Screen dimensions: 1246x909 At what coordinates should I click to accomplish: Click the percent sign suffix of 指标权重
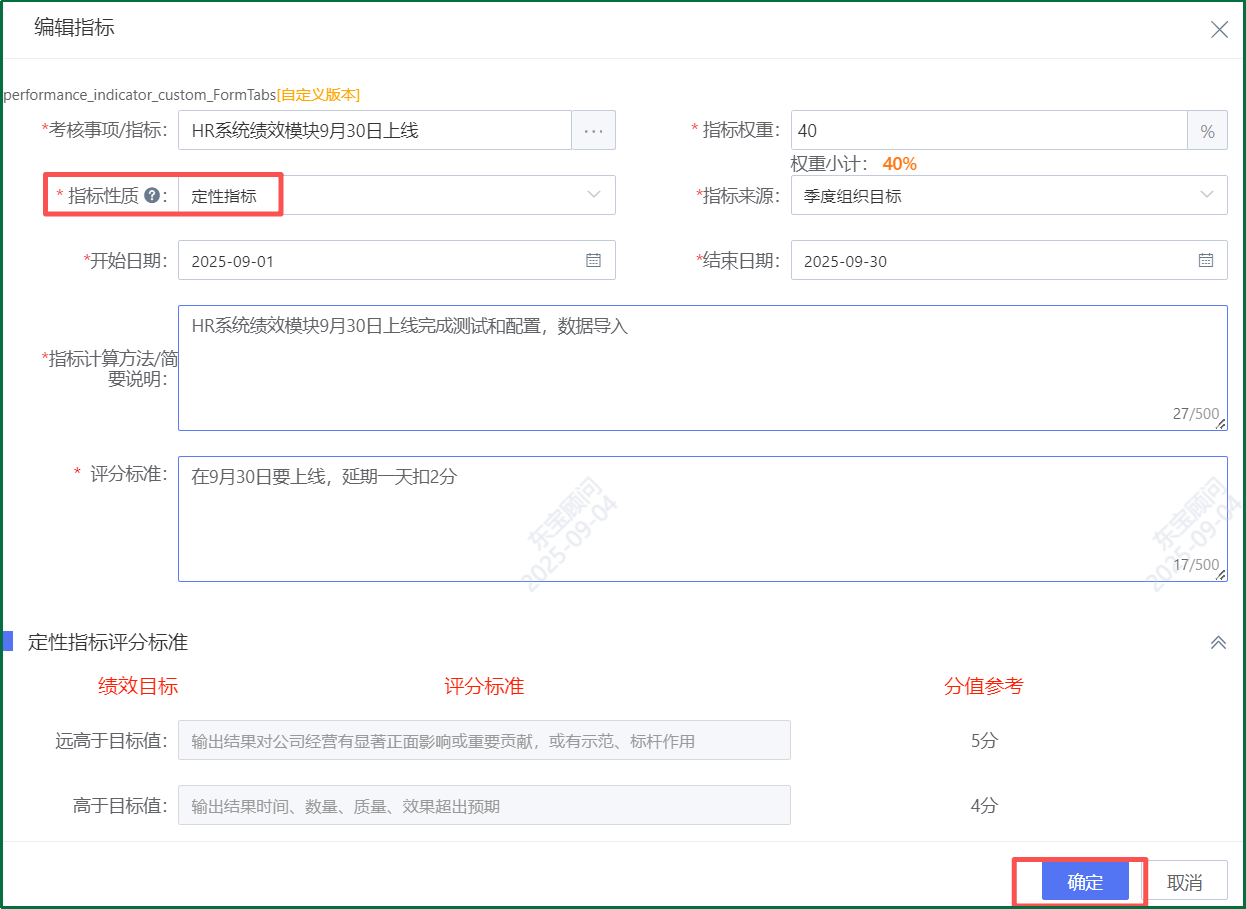point(1207,131)
